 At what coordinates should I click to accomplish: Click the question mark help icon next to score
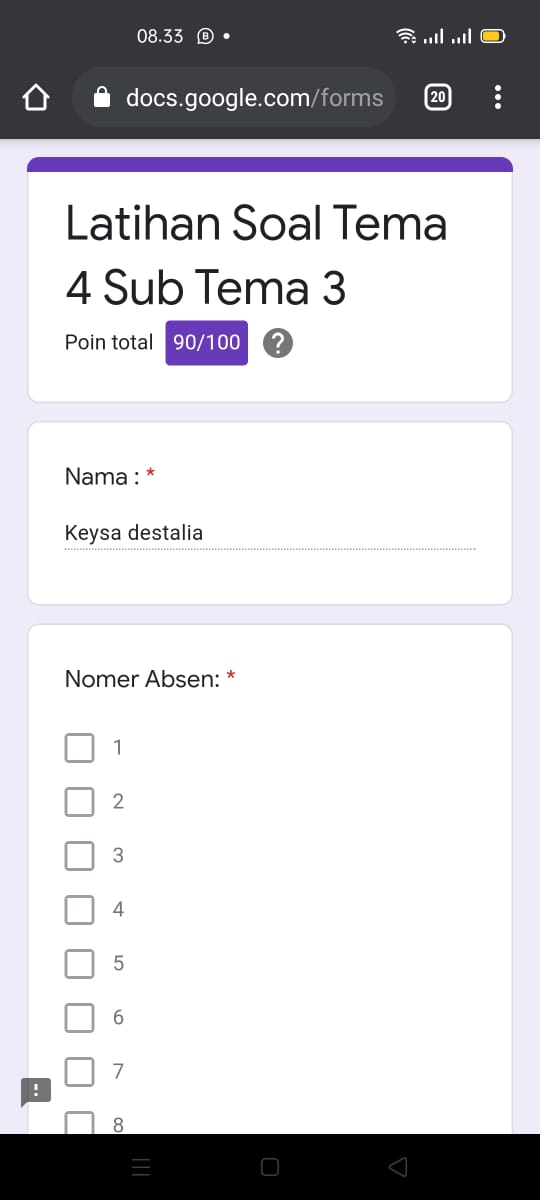pos(278,343)
